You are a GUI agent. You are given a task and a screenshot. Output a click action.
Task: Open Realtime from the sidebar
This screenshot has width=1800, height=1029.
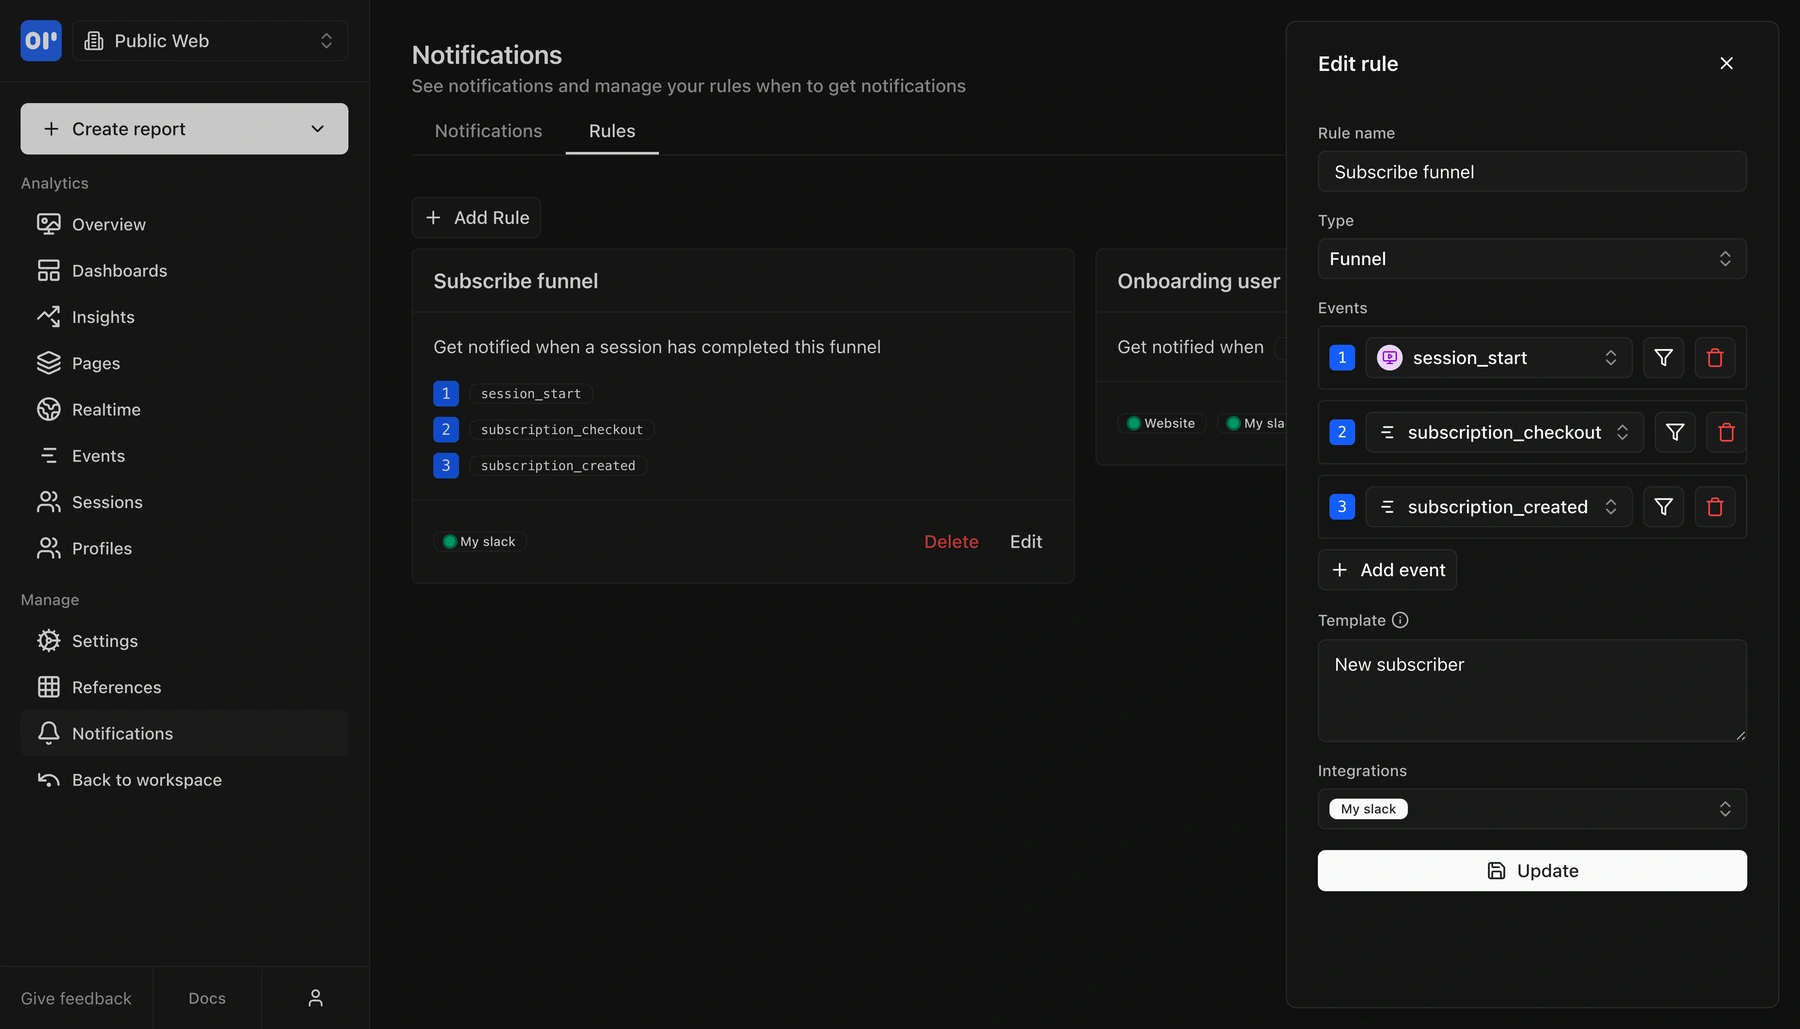pos(106,410)
